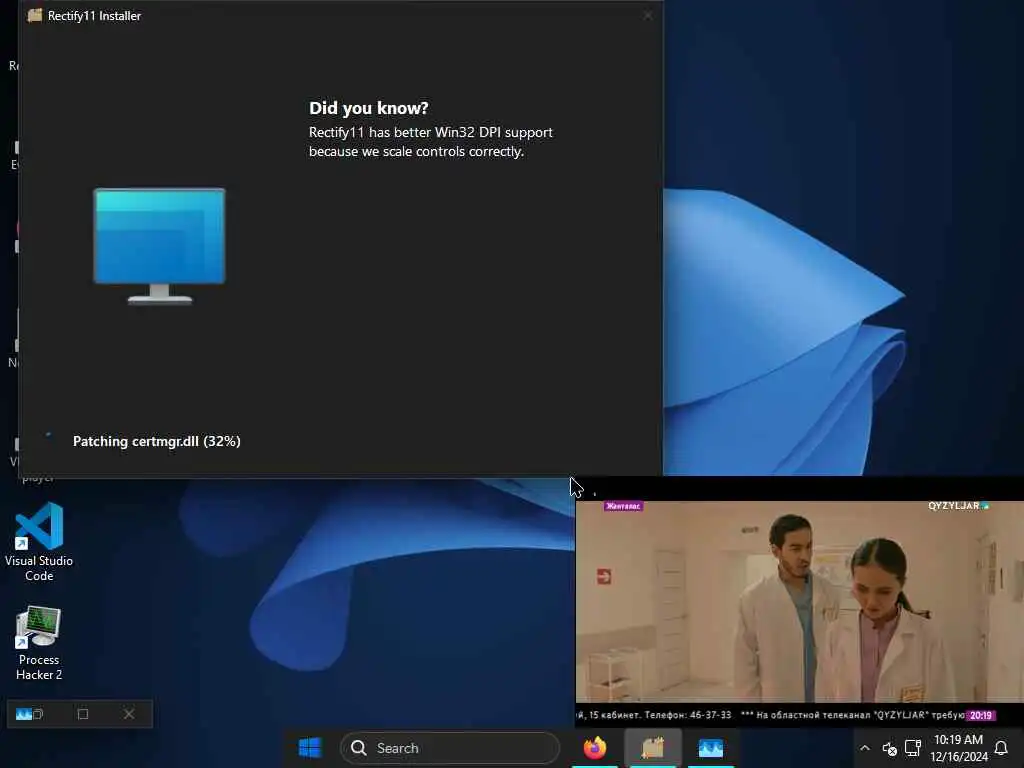The height and width of the screenshot is (768, 1024).
Task: Select the Rectify11 Installer taskbar icon
Action: click(653, 748)
